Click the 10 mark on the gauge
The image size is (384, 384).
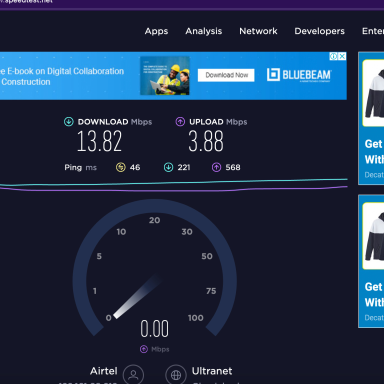[121, 232]
